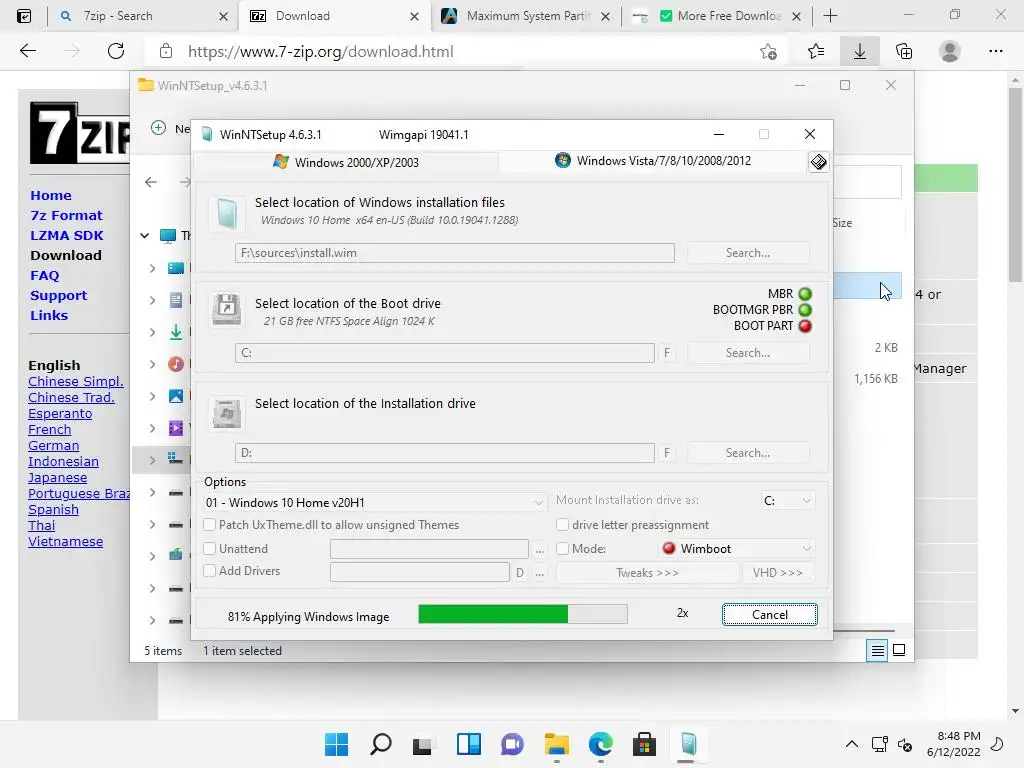The width and height of the screenshot is (1024, 768).
Task: Open Task View on taskbar
Action: coord(423,744)
